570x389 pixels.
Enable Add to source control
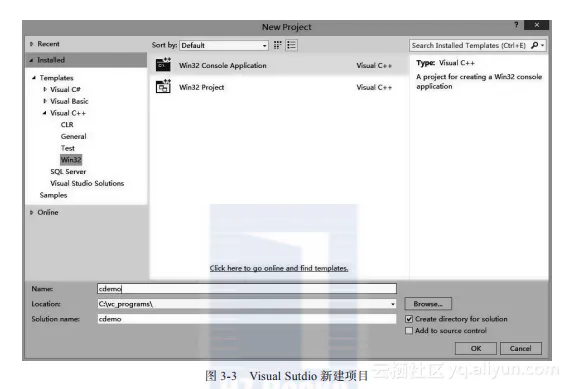coord(409,331)
